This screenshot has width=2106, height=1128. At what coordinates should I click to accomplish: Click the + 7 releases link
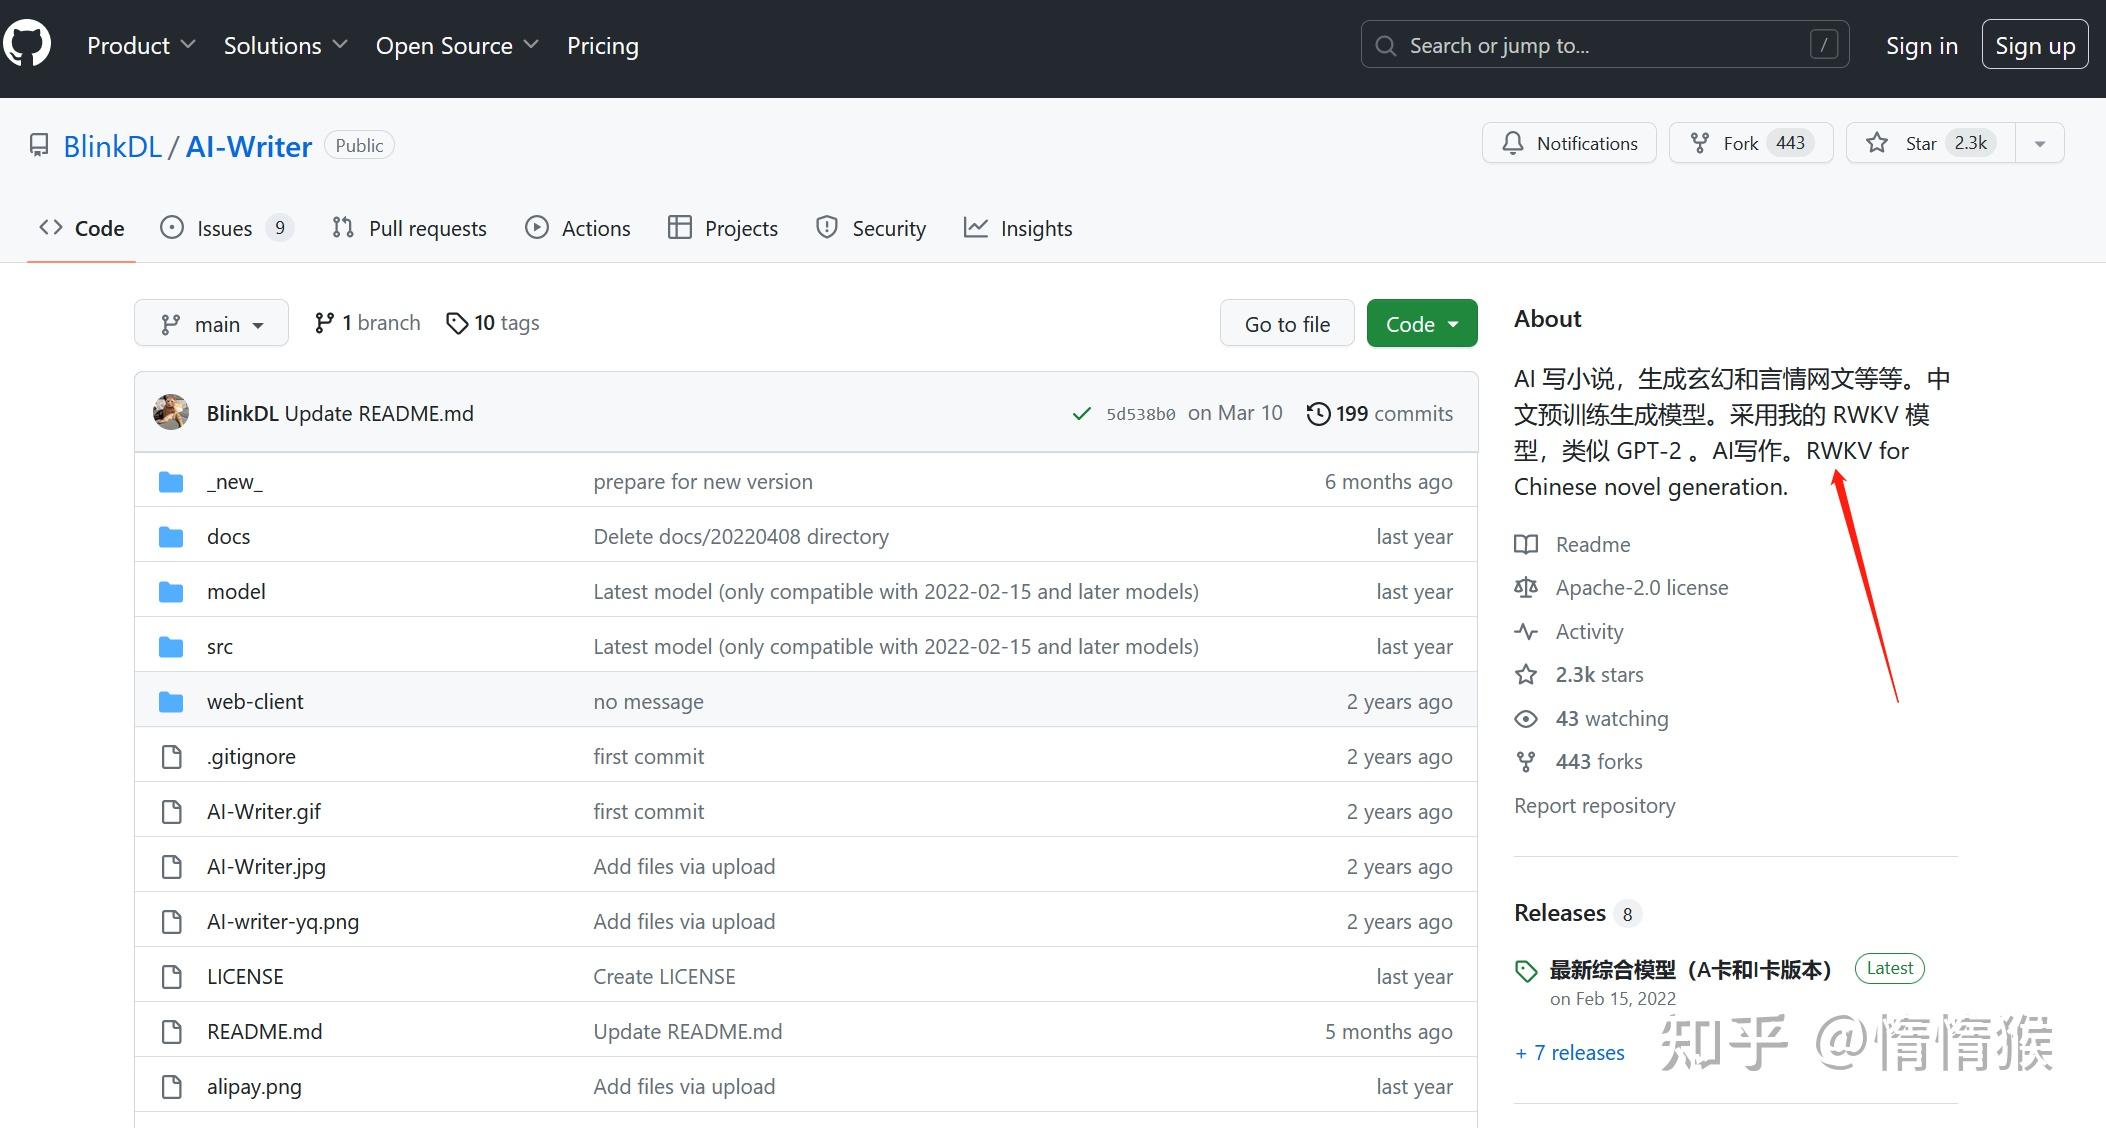(x=1569, y=1052)
